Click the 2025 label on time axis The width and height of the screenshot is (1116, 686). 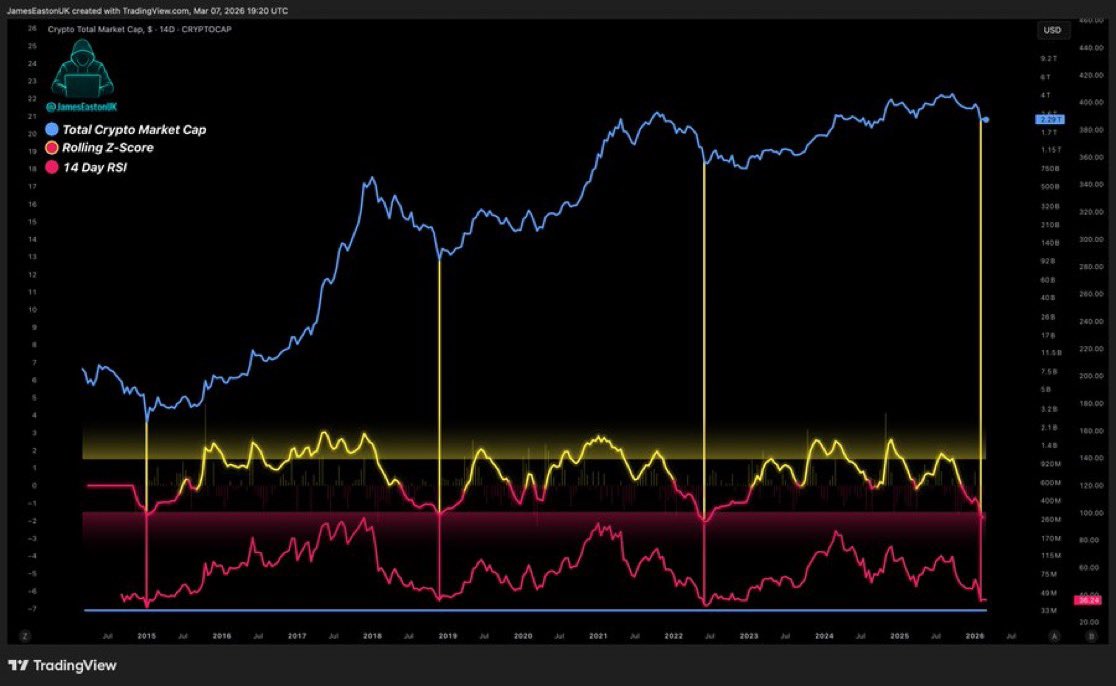(900, 636)
